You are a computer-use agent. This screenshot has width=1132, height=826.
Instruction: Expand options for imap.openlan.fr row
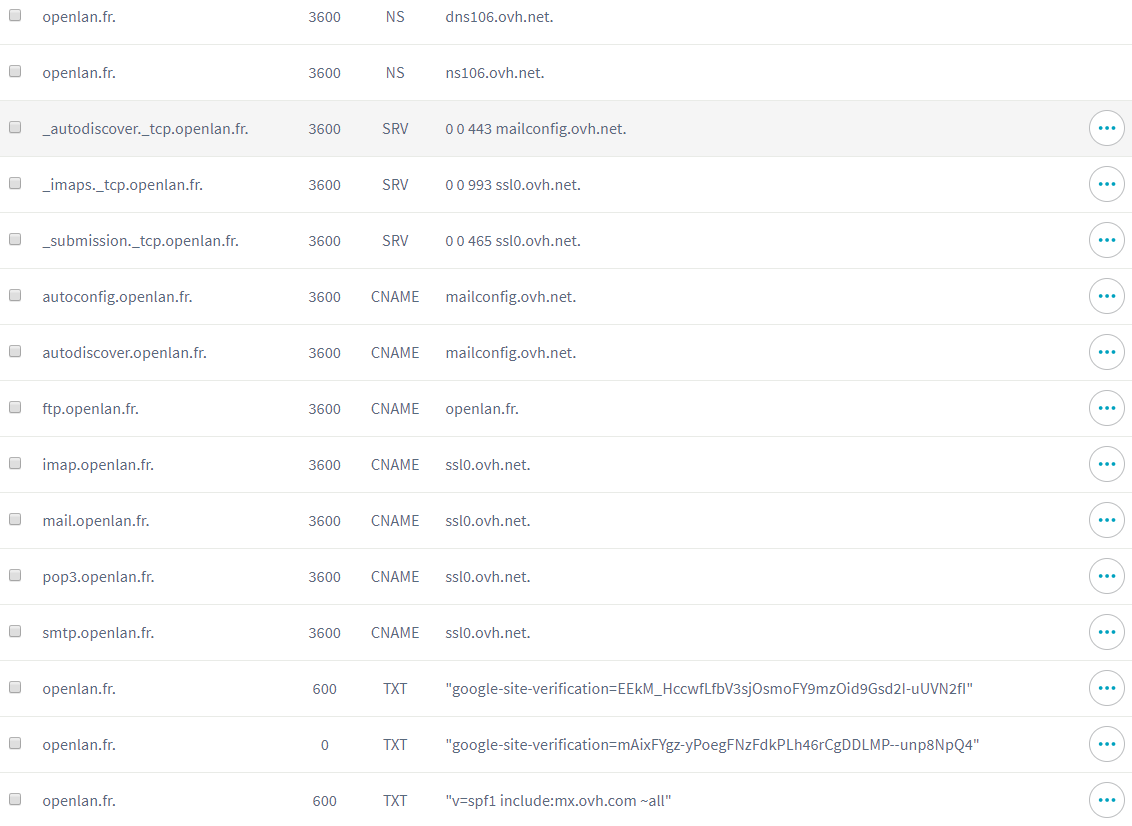click(1106, 465)
